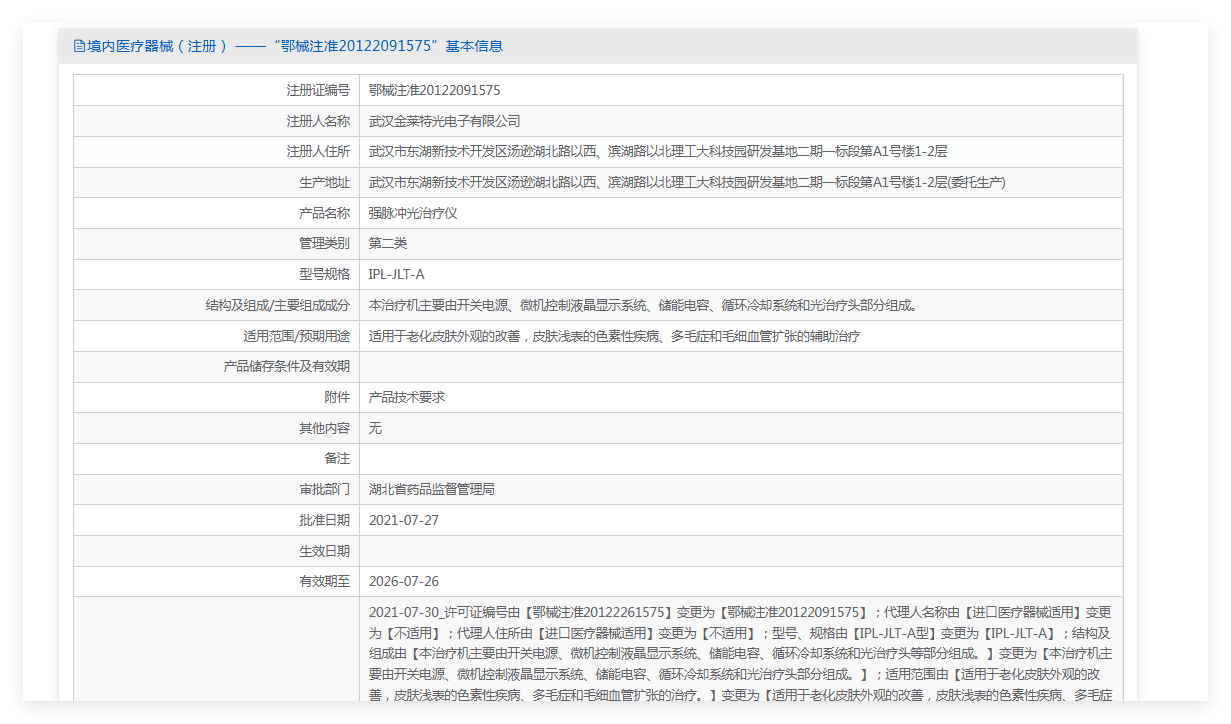Select the product name 强脉冲光治疗仪
The image size is (1231, 724).
click(413, 213)
